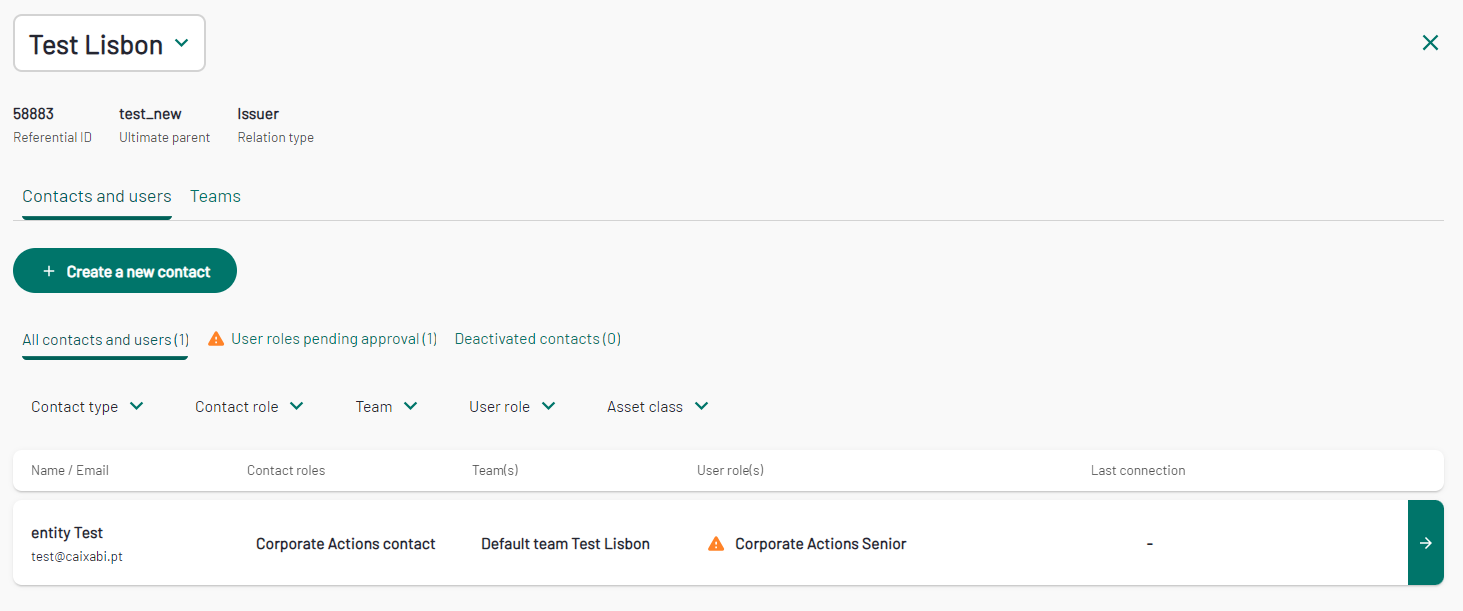This screenshot has width=1463, height=611.
Task: Show All contacts and users list
Action: coord(105,340)
